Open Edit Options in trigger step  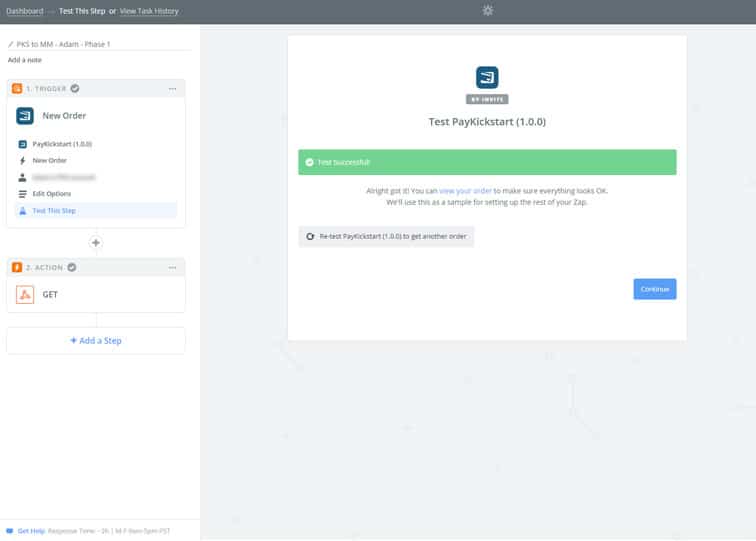point(52,193)
